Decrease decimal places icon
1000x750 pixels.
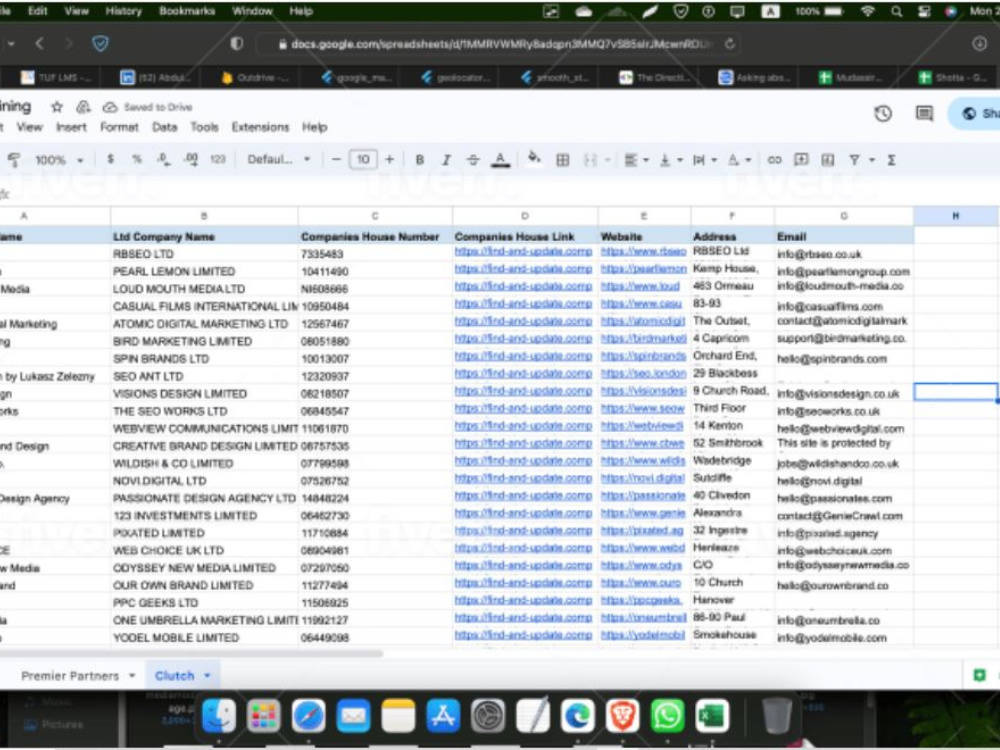[163, 159]
